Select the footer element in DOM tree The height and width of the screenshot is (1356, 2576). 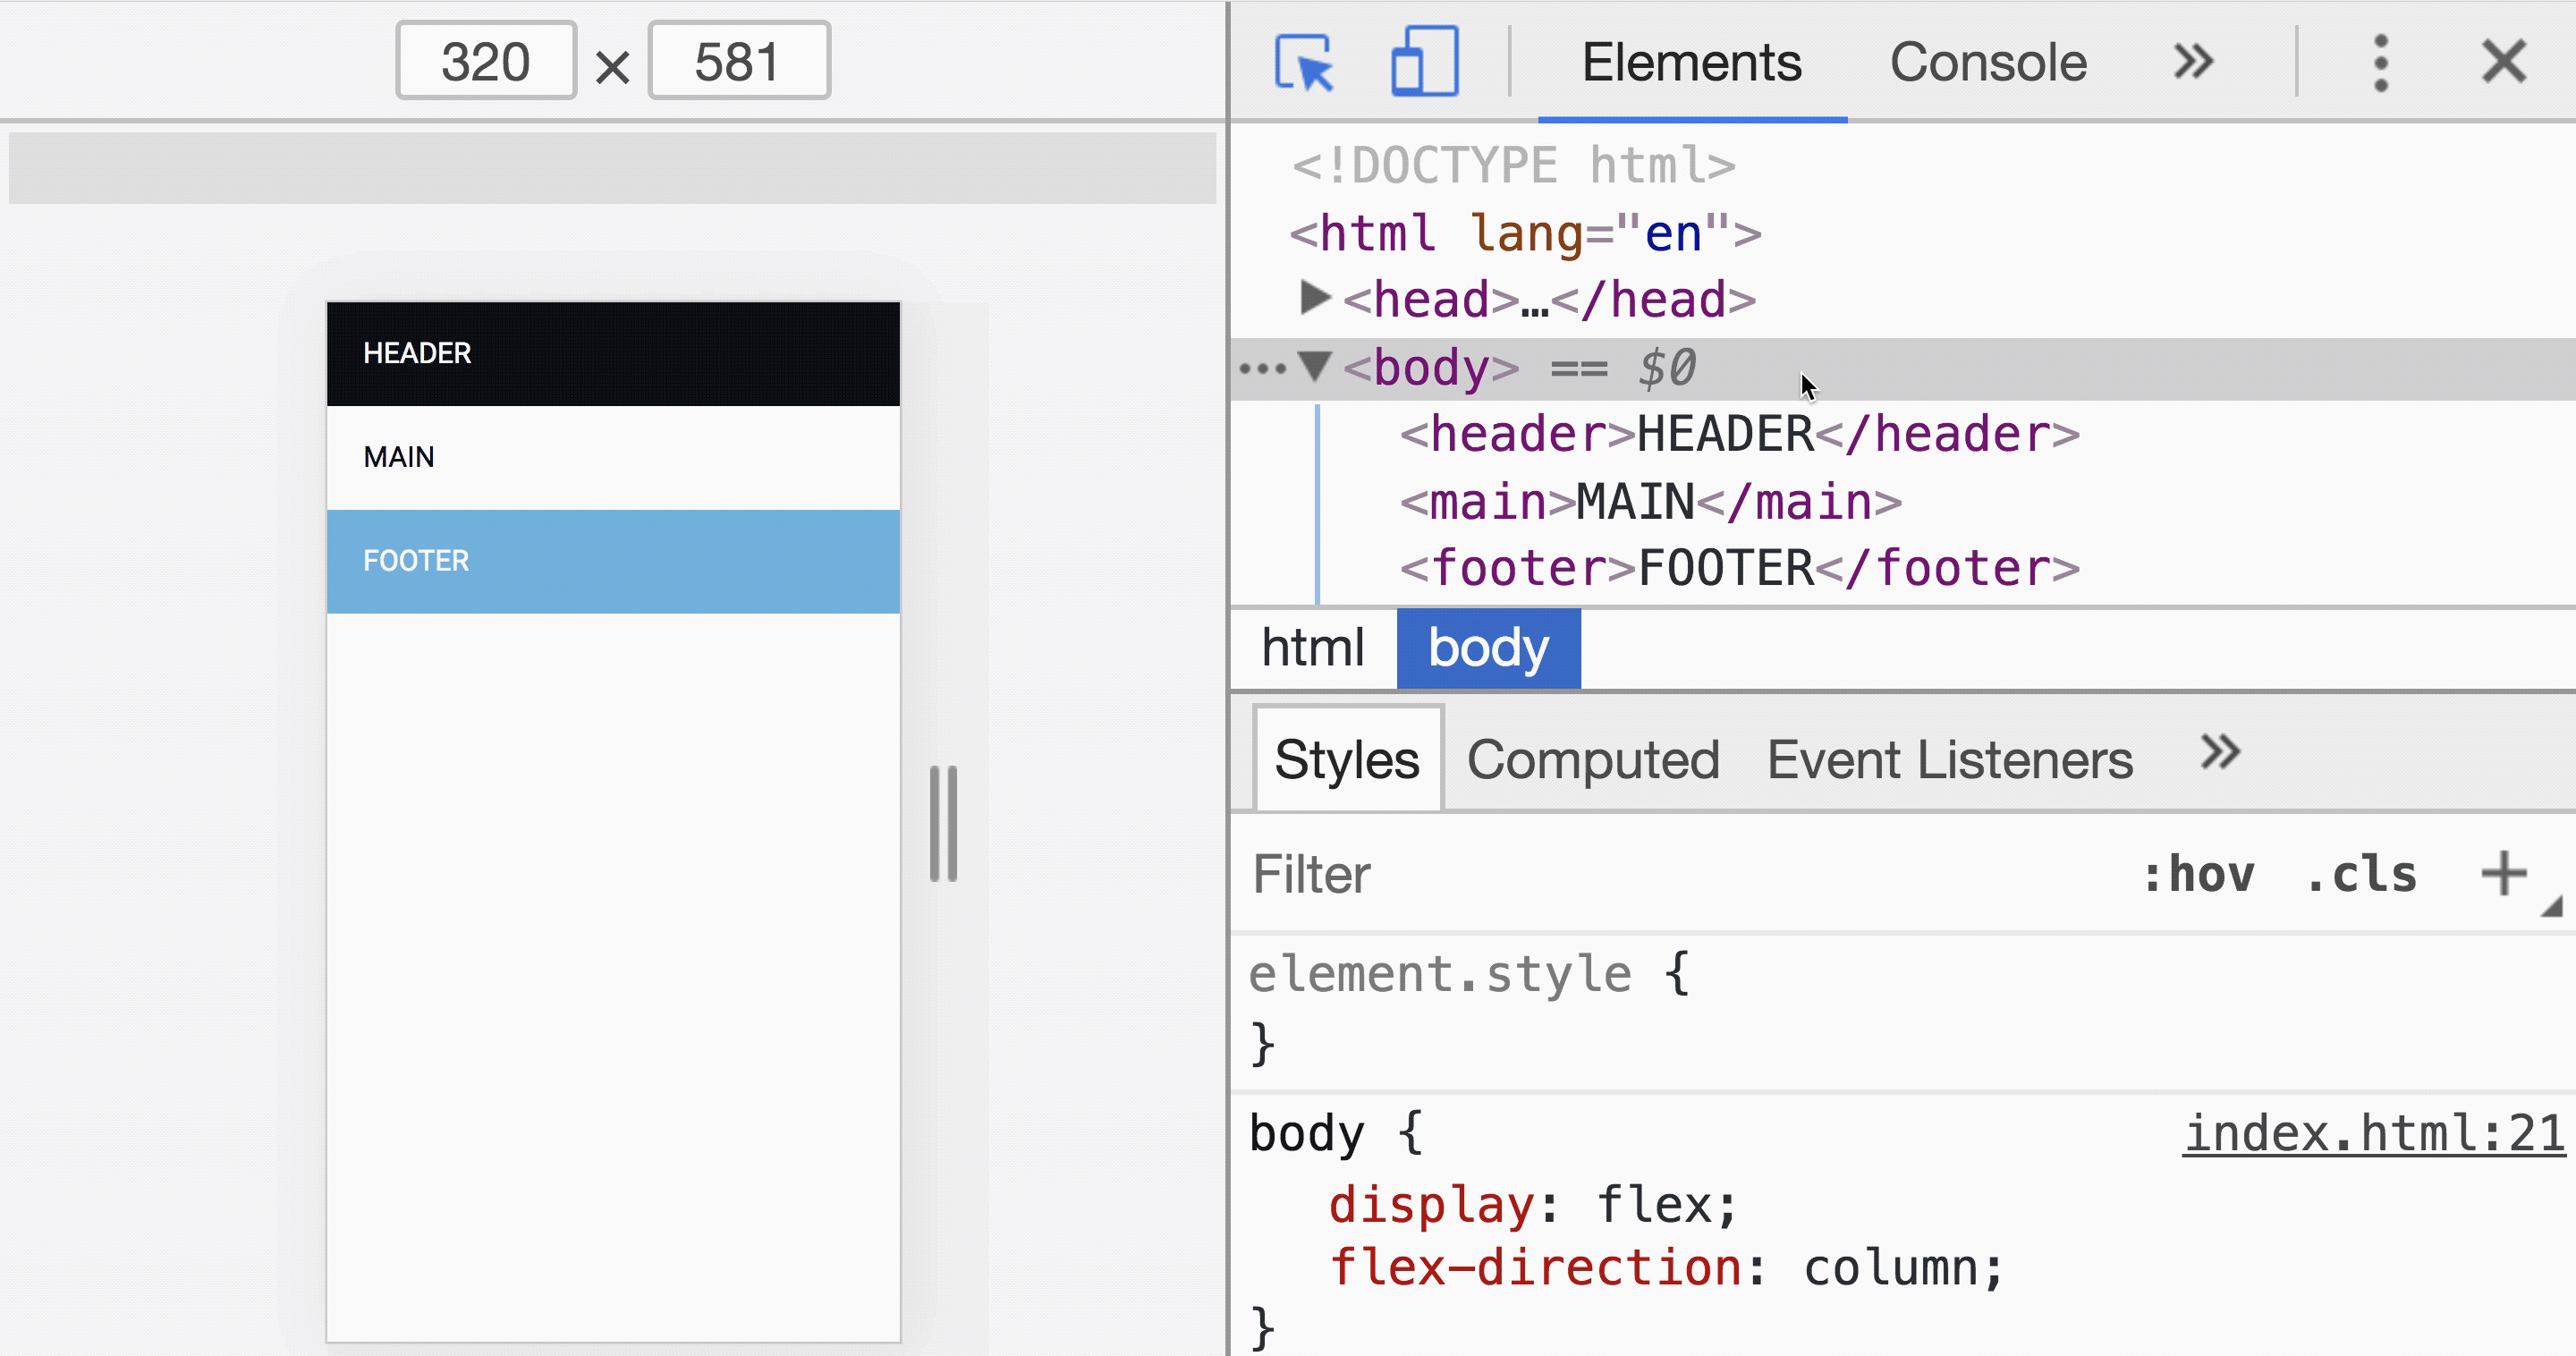tap(1738, 568)
